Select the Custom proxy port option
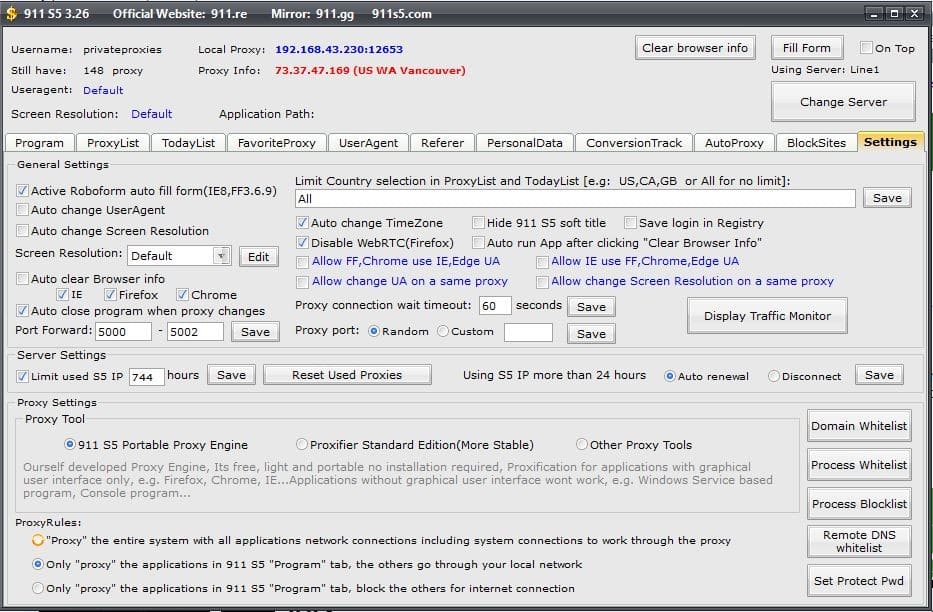Image resolution: width=933 pixels, height=612 pixels. tap(443, 331)
